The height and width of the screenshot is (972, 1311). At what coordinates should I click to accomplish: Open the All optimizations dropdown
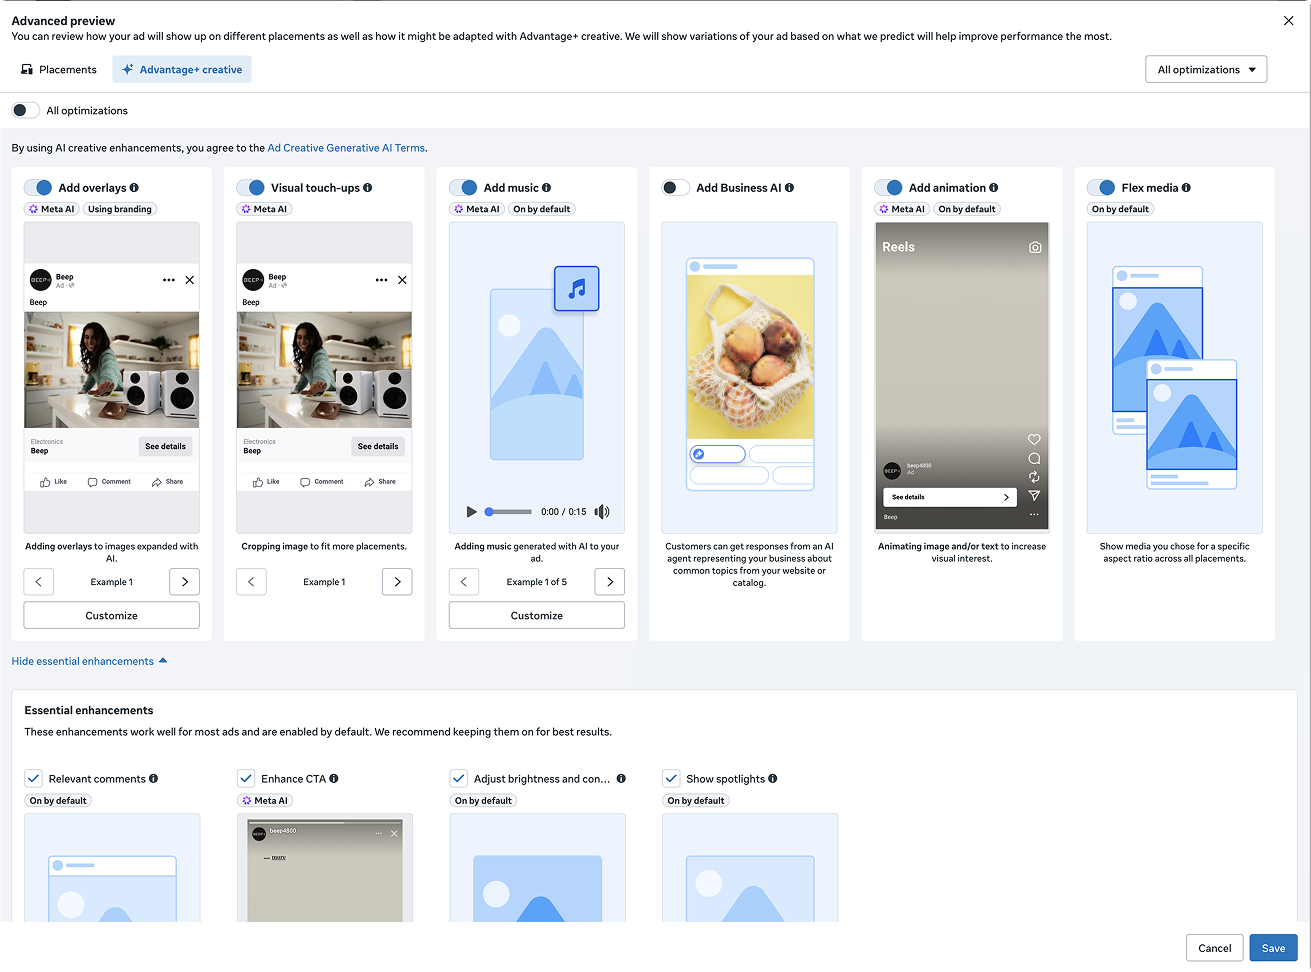tap(1206, 70)
